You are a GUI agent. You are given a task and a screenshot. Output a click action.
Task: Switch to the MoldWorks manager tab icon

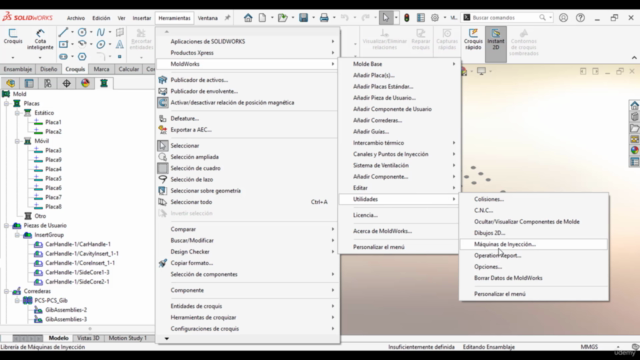pyautogui.click(x=104, y=83)
